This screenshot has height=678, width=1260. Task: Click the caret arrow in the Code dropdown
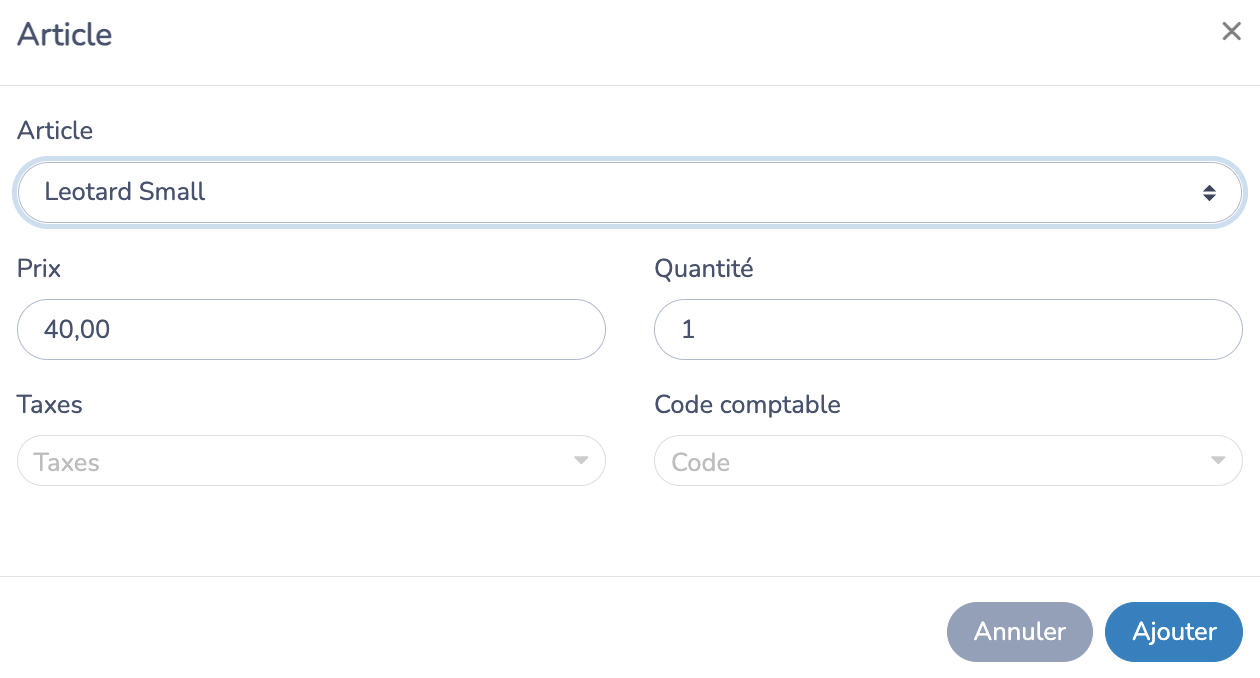pyautogui.click(x=1217, y=461)
